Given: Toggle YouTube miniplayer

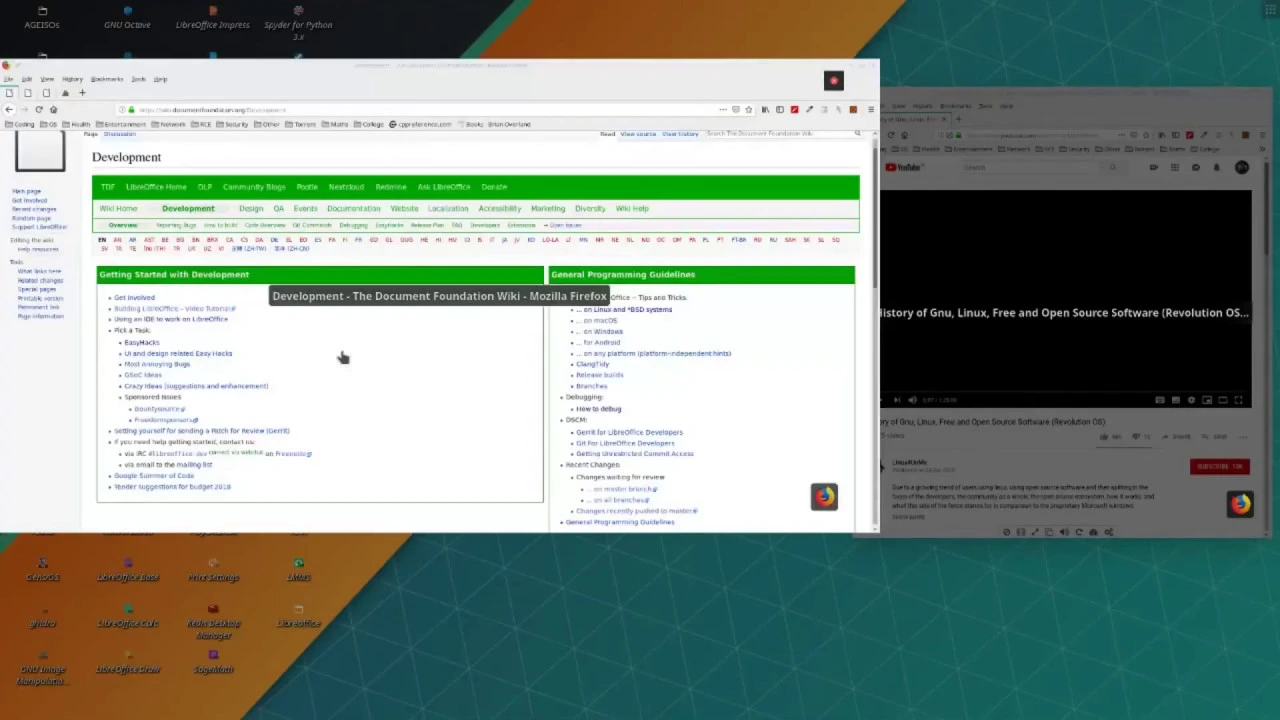Looking at the screenshot, I should [x=1207, y=400].
